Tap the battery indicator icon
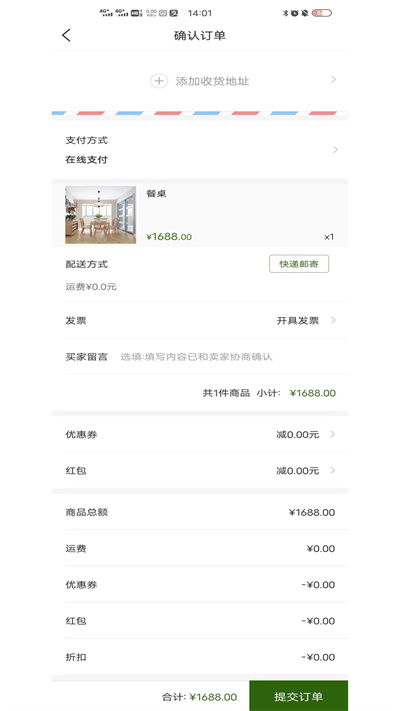The height and width of the screenshot is (711, 400). click(x=322, y=13)
